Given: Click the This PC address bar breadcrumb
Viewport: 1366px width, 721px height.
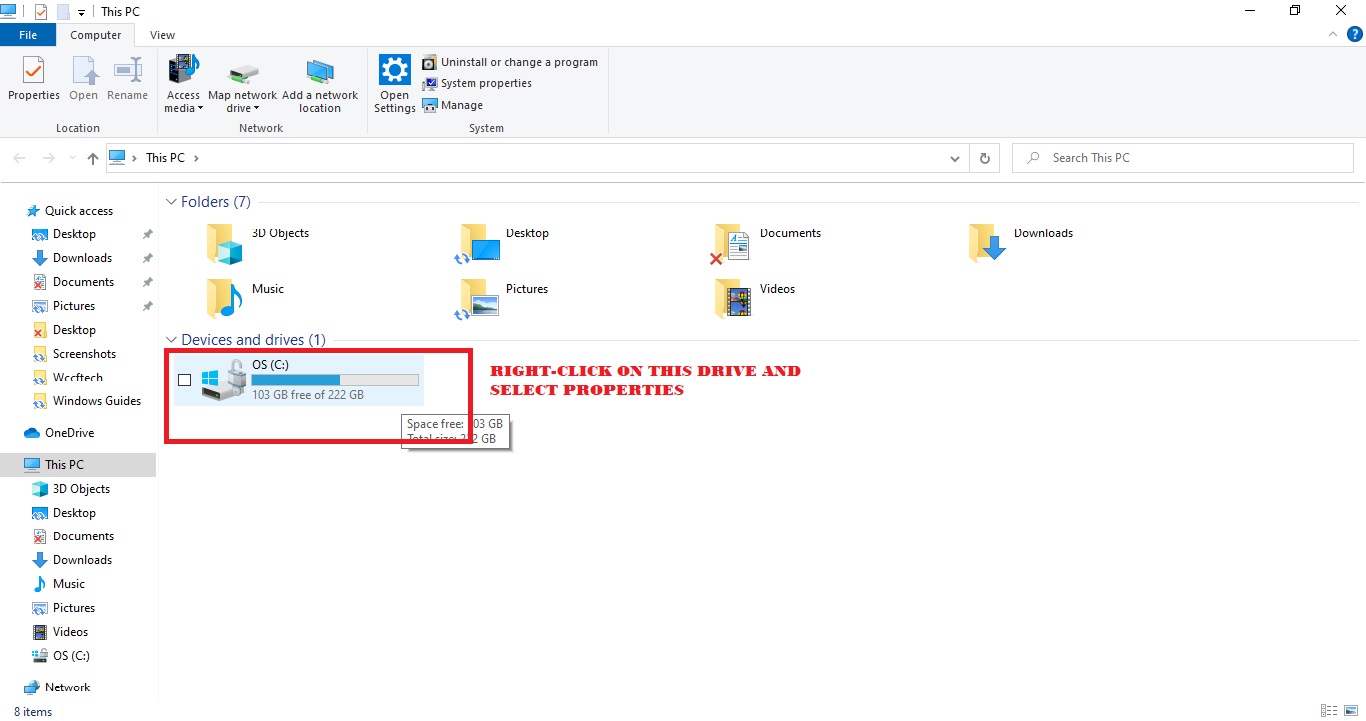Looking at the screenshot, I should tap(165, 158).
